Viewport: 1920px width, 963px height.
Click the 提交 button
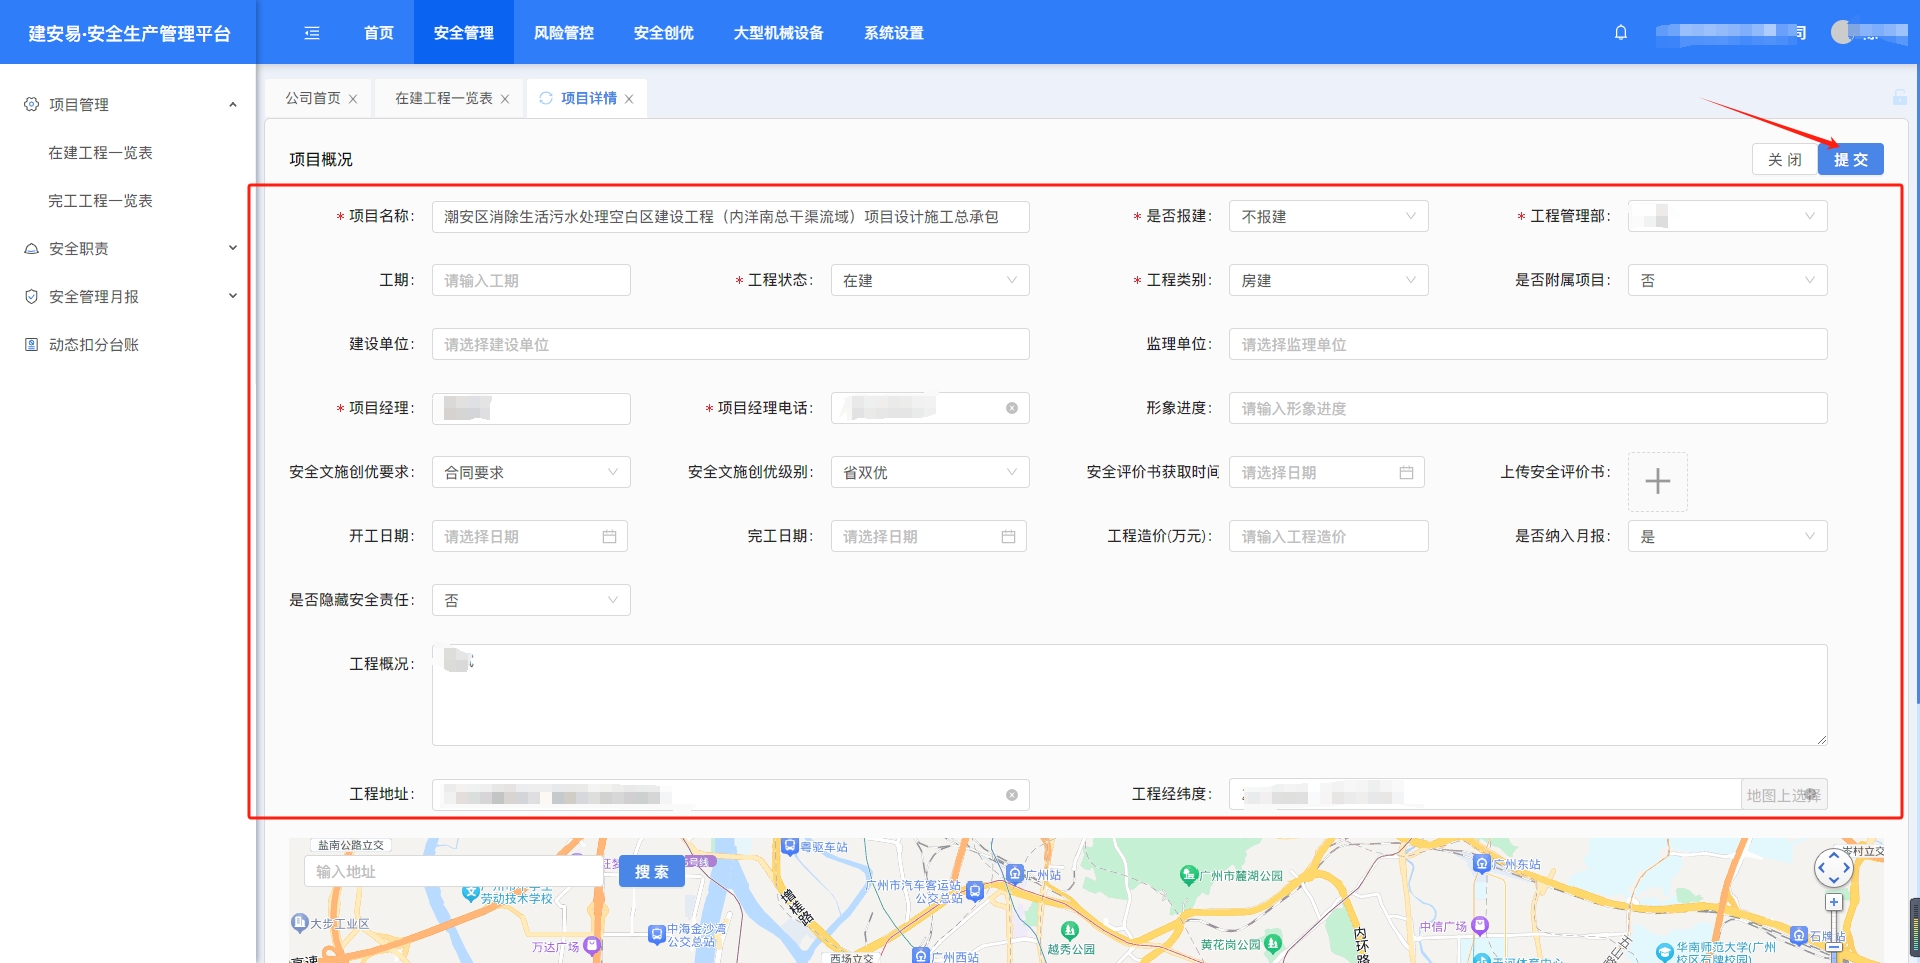click(x=1850, y=160)
